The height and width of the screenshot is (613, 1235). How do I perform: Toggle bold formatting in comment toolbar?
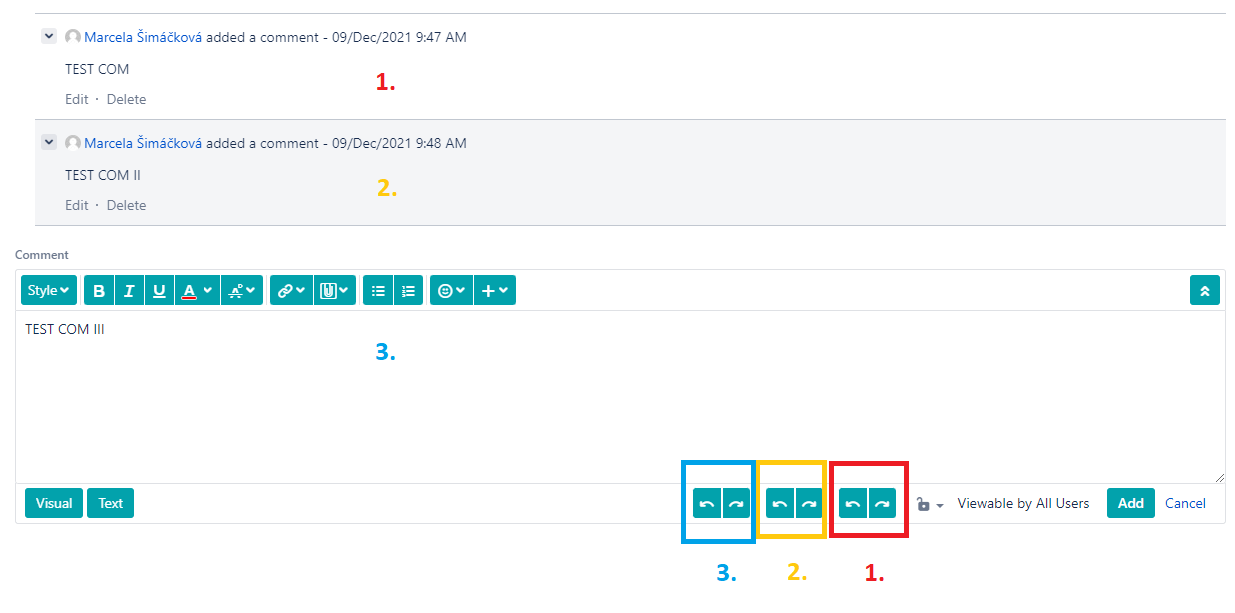pyautogui.click(x=99, y=291)
